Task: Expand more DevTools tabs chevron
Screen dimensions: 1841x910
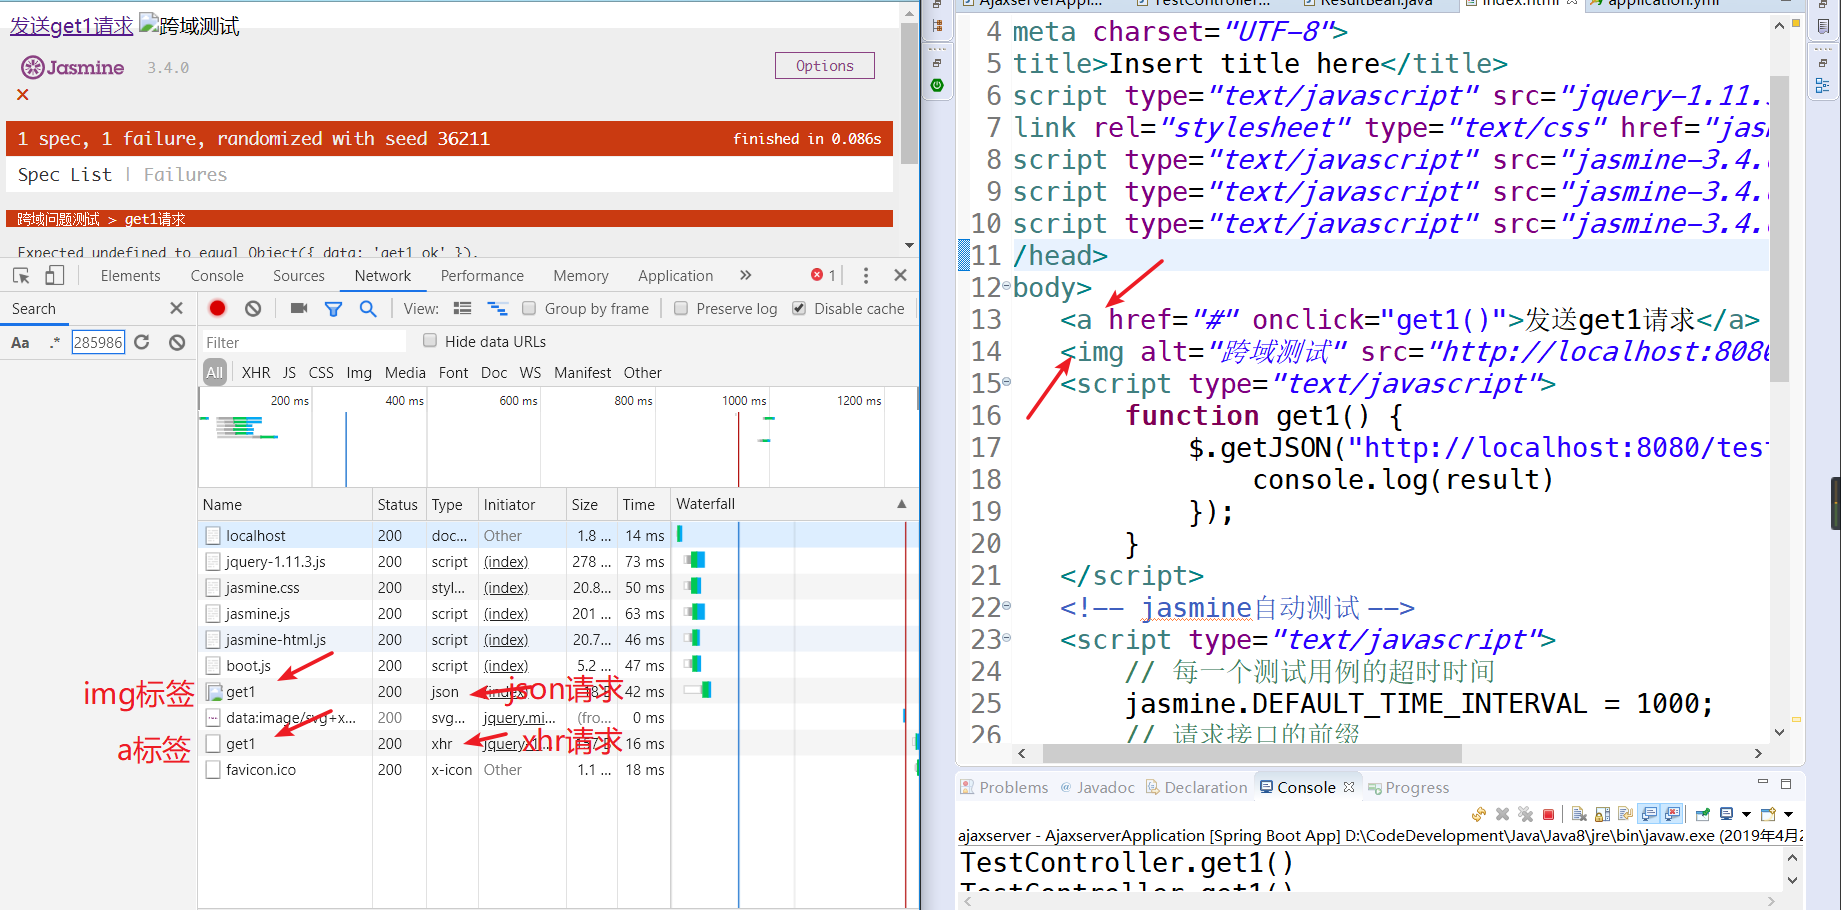Action: (745, 276)
